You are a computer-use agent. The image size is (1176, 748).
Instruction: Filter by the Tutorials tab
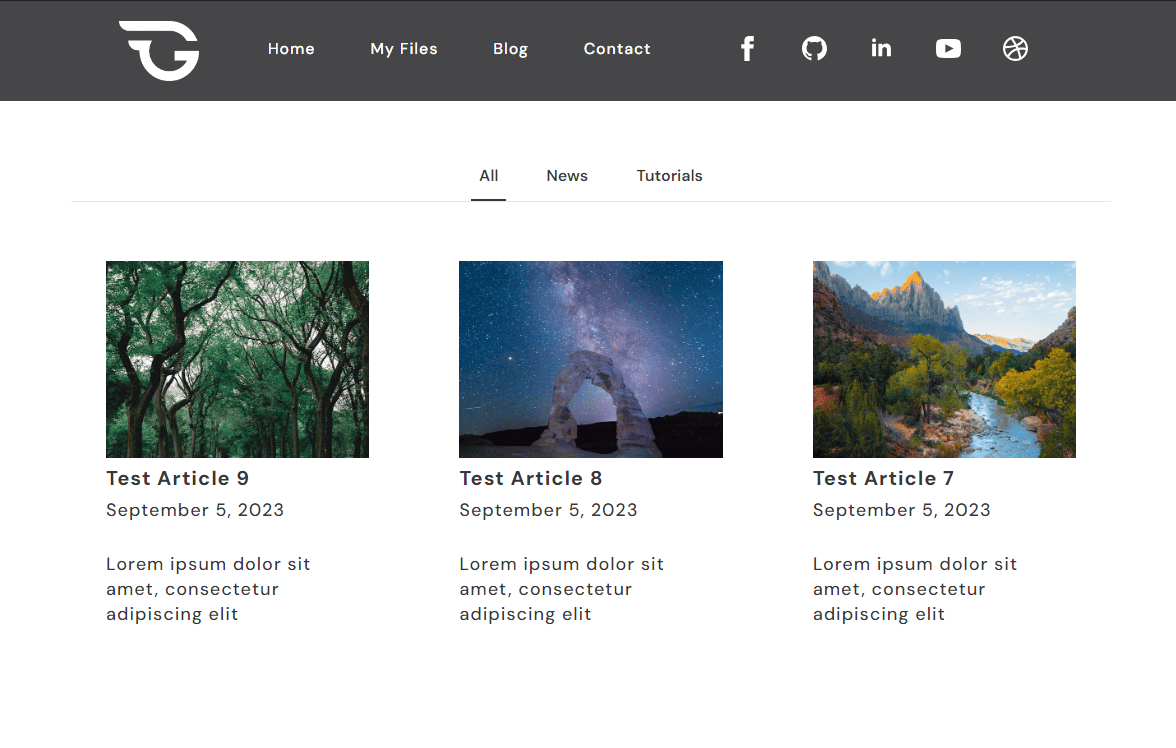(x=669, y=176)
